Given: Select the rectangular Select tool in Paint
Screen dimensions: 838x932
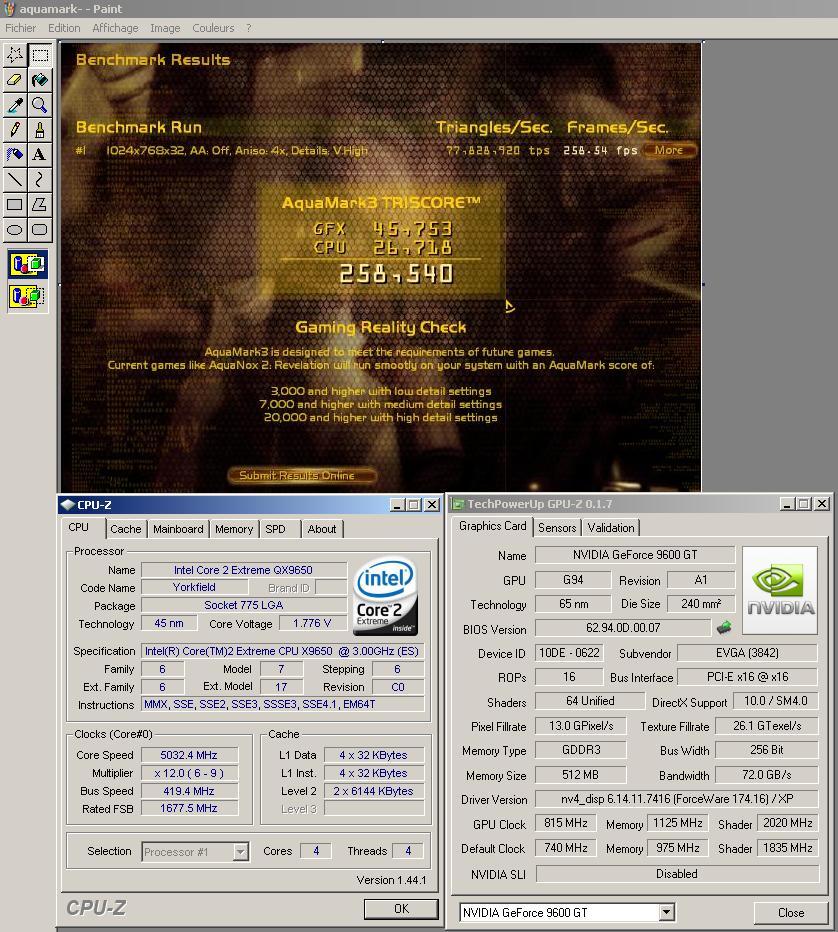Looking at the screenshot, I should click(x=40, y=55).
